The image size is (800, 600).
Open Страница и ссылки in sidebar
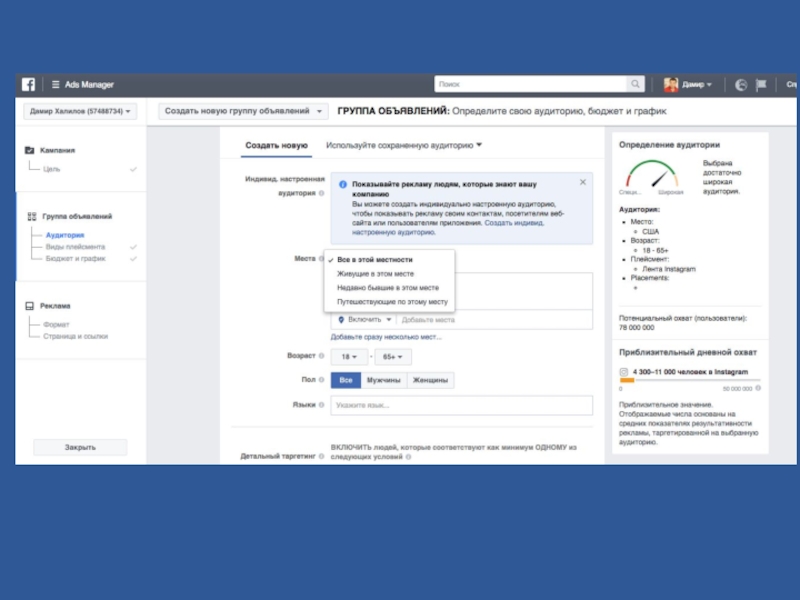click(76, 336)
